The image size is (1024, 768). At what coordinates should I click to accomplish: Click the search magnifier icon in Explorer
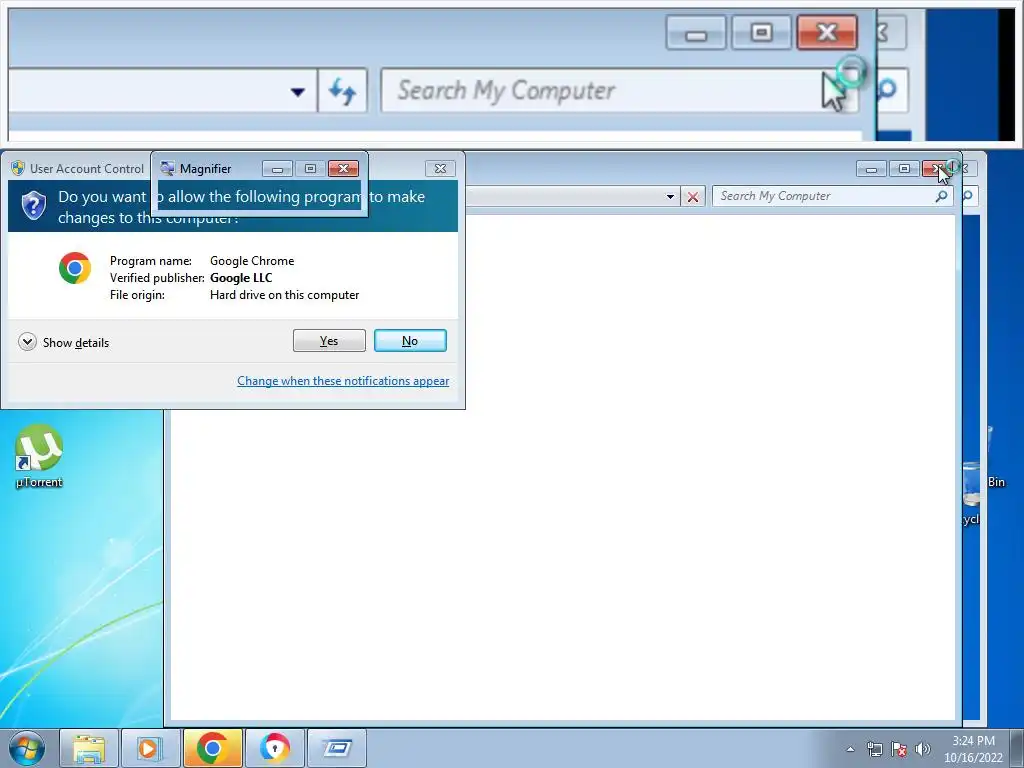[x=941, y=196]
